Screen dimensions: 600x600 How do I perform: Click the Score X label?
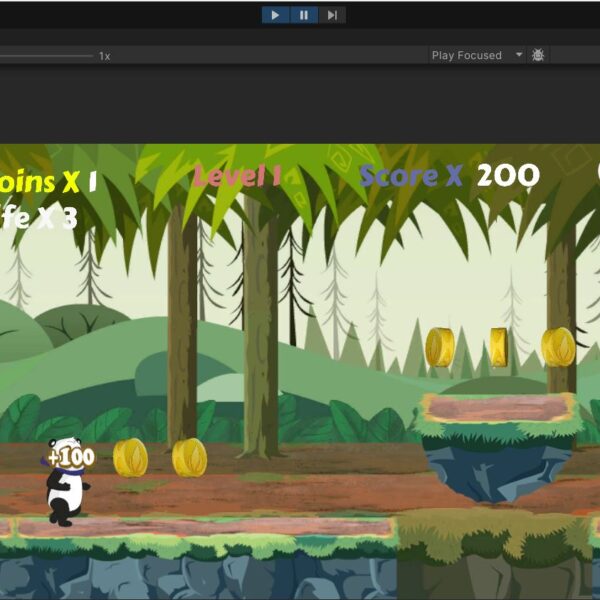tap(411, 176)
